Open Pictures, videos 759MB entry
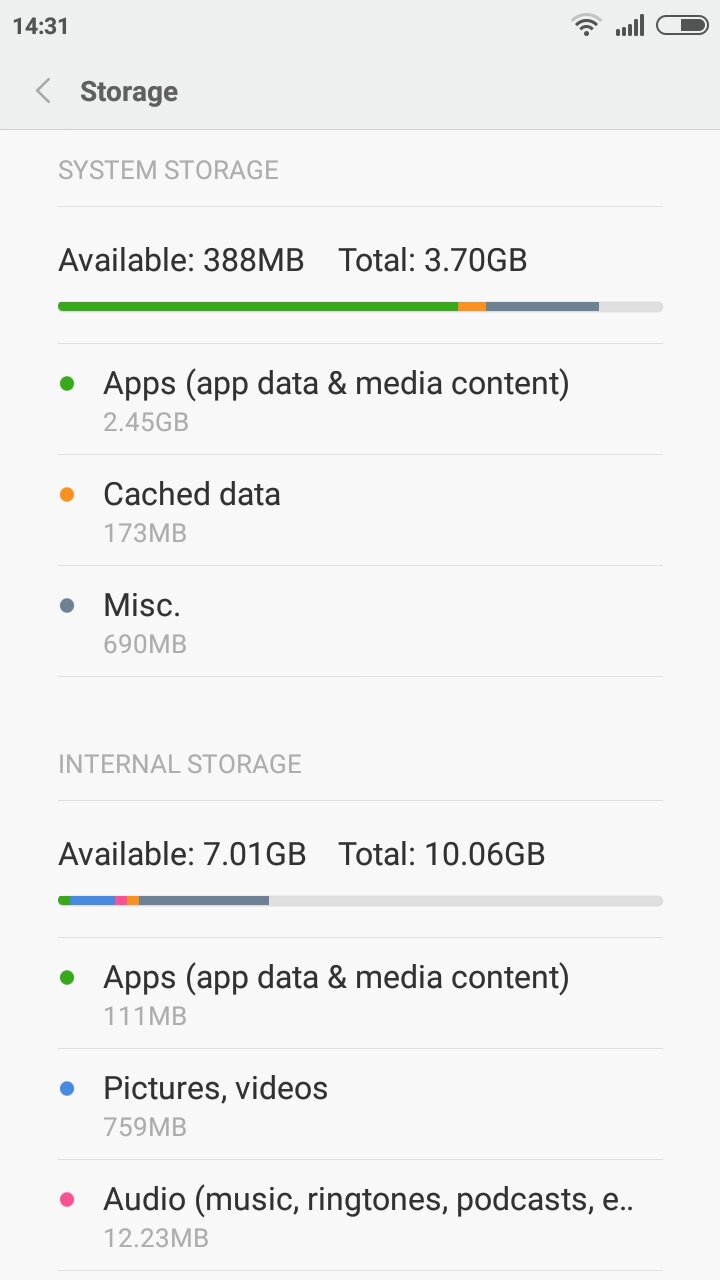The width and height of the screenshot is (720, 1280). coord(360,1104)
